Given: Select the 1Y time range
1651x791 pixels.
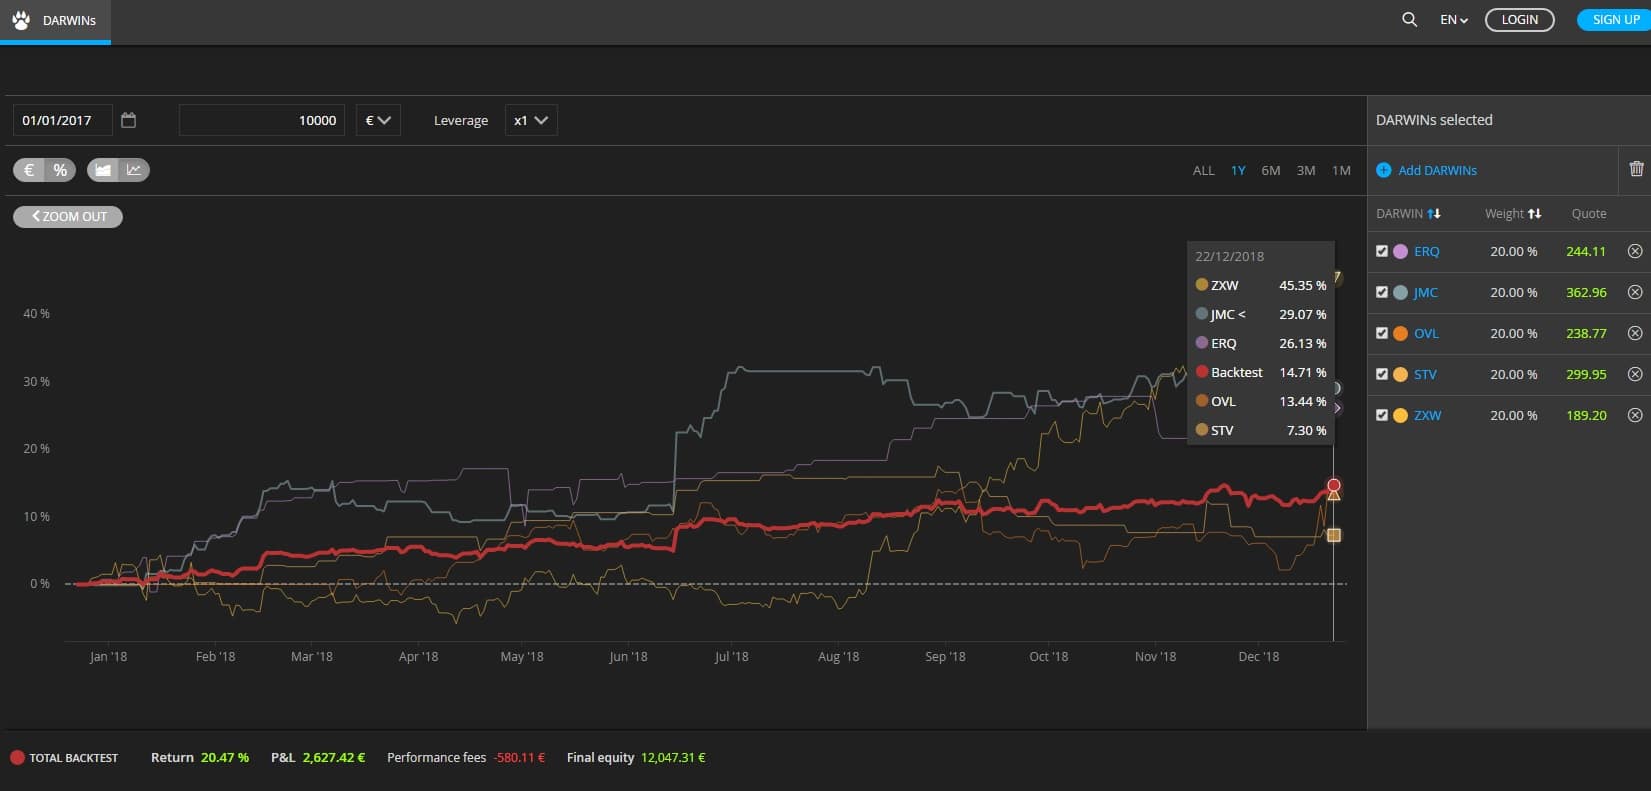Looking at the screenshot, I should [x=1238, y=170].
